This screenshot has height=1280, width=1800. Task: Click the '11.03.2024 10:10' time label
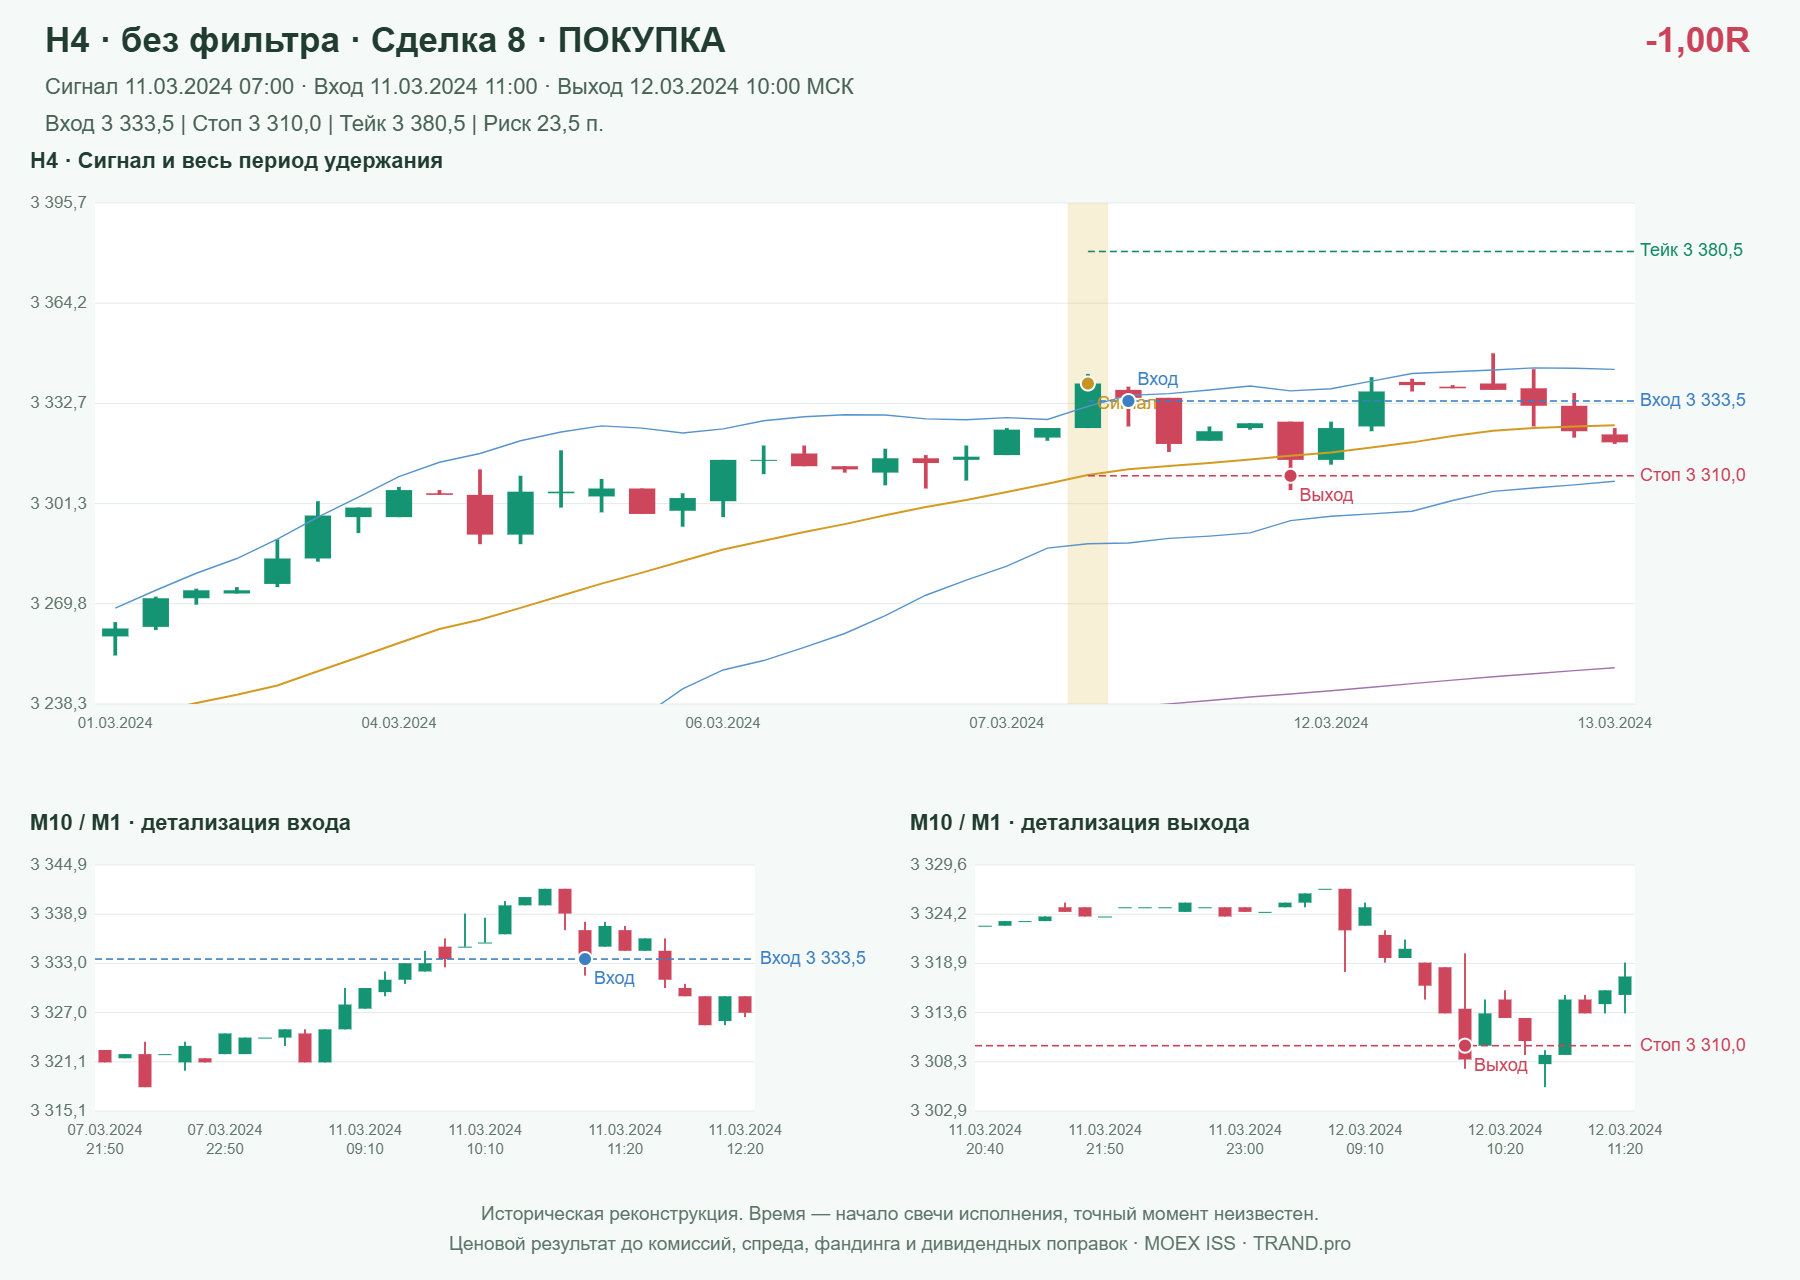coord(485,1139)
